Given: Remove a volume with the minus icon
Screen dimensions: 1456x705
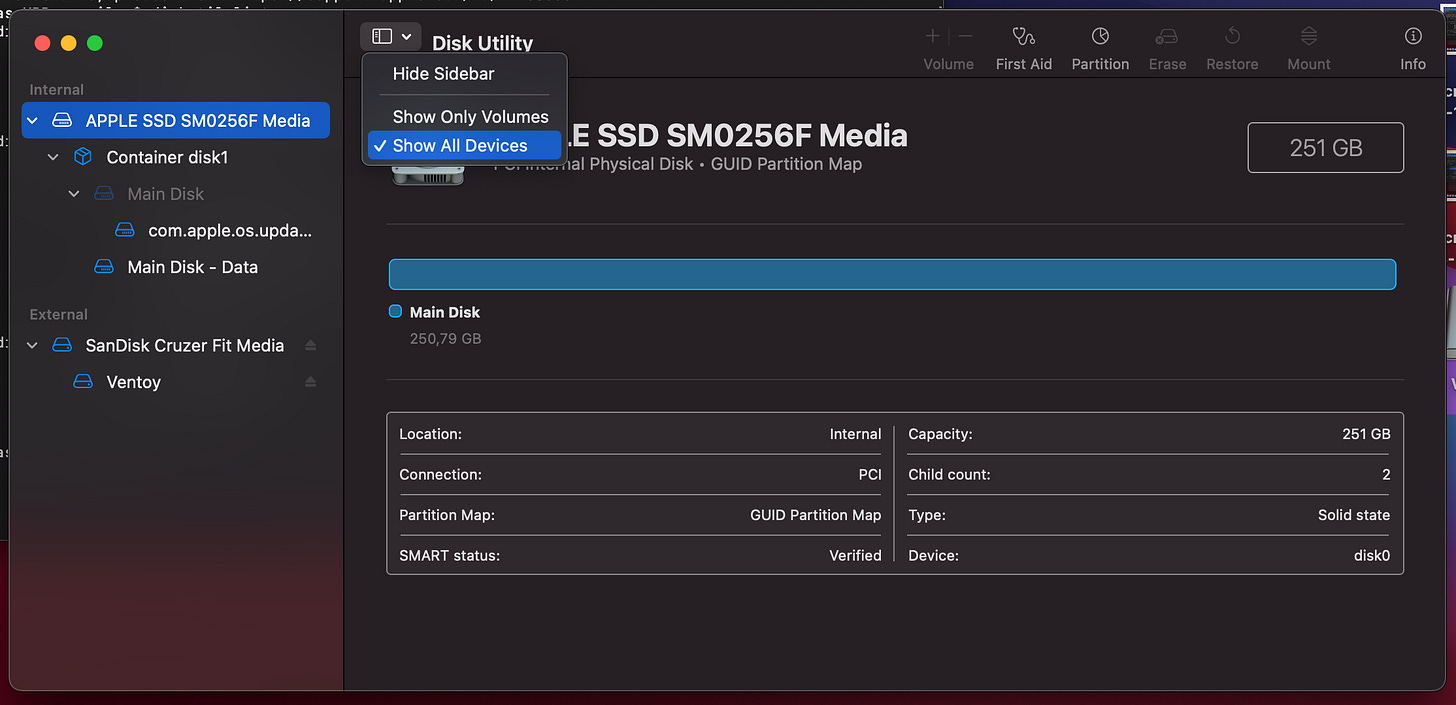Looking at the screenshot, I should (x=965, y=36).
